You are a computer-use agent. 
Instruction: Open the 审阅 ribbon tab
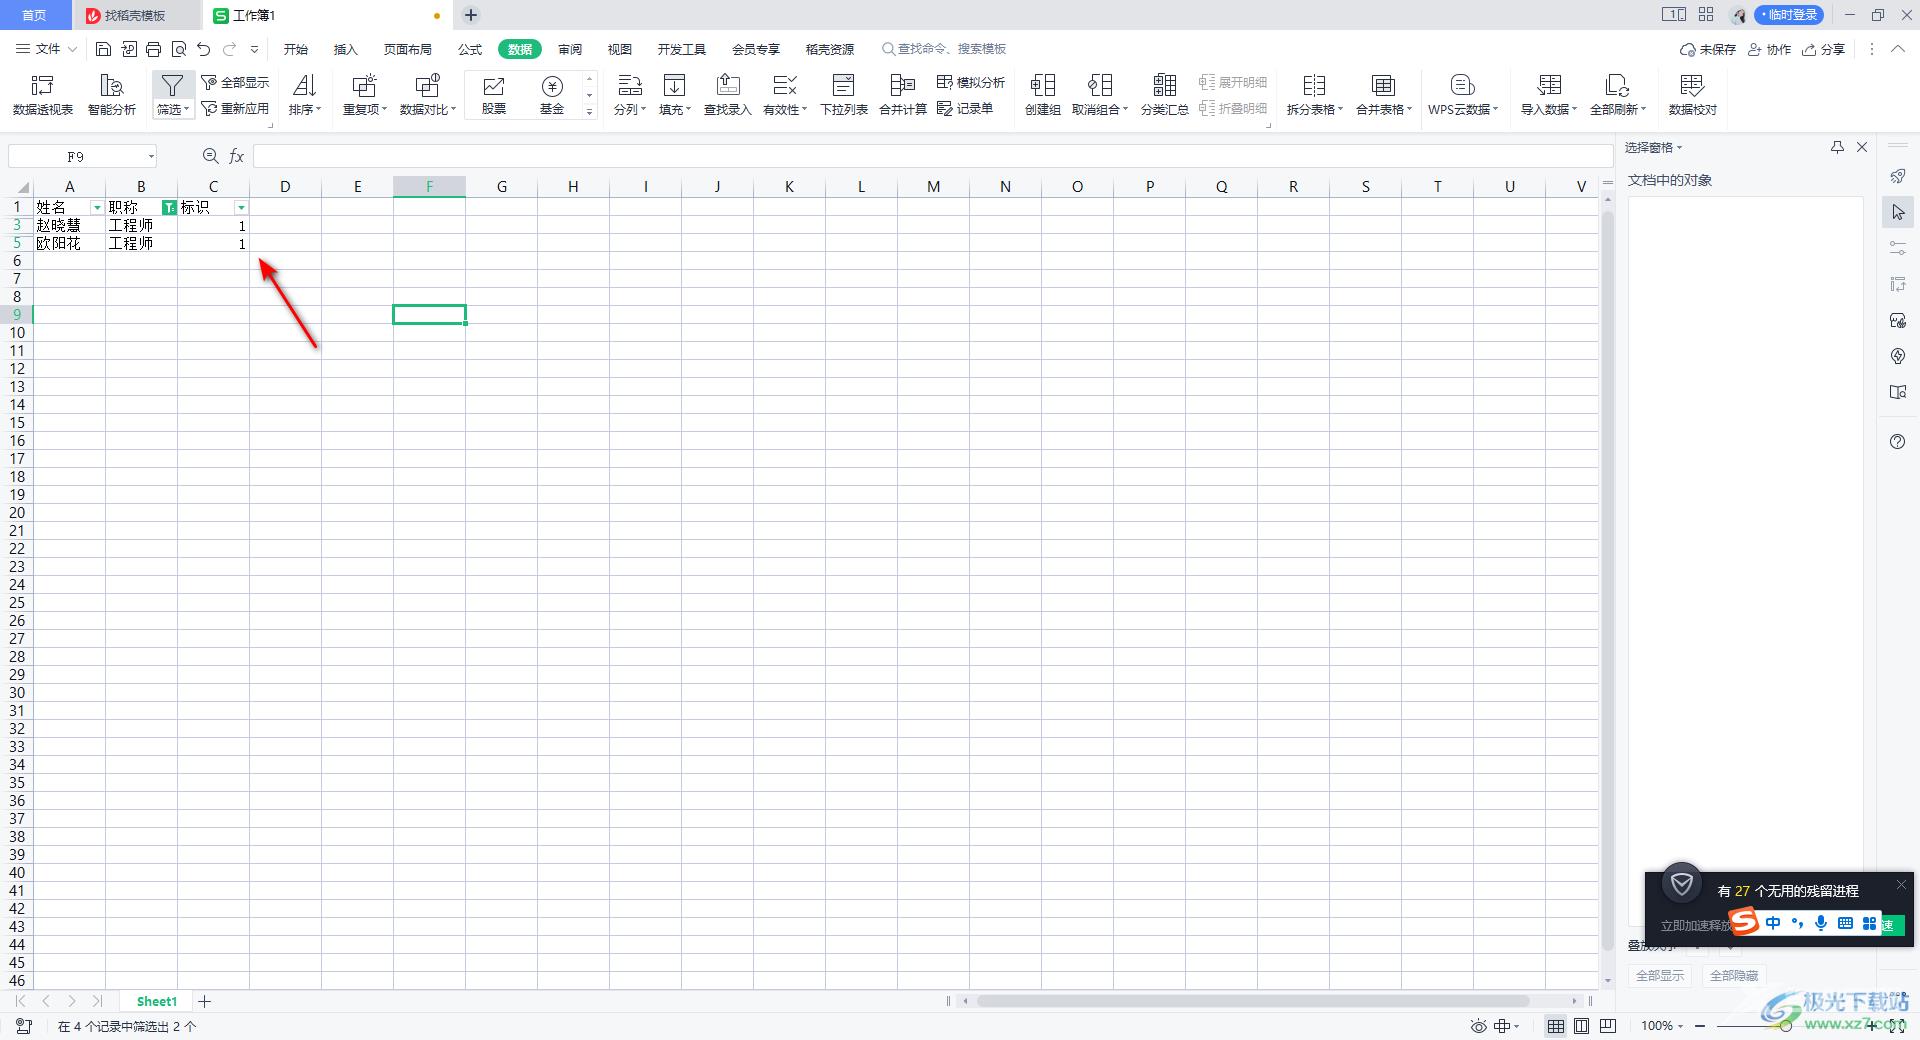[570, 49]
